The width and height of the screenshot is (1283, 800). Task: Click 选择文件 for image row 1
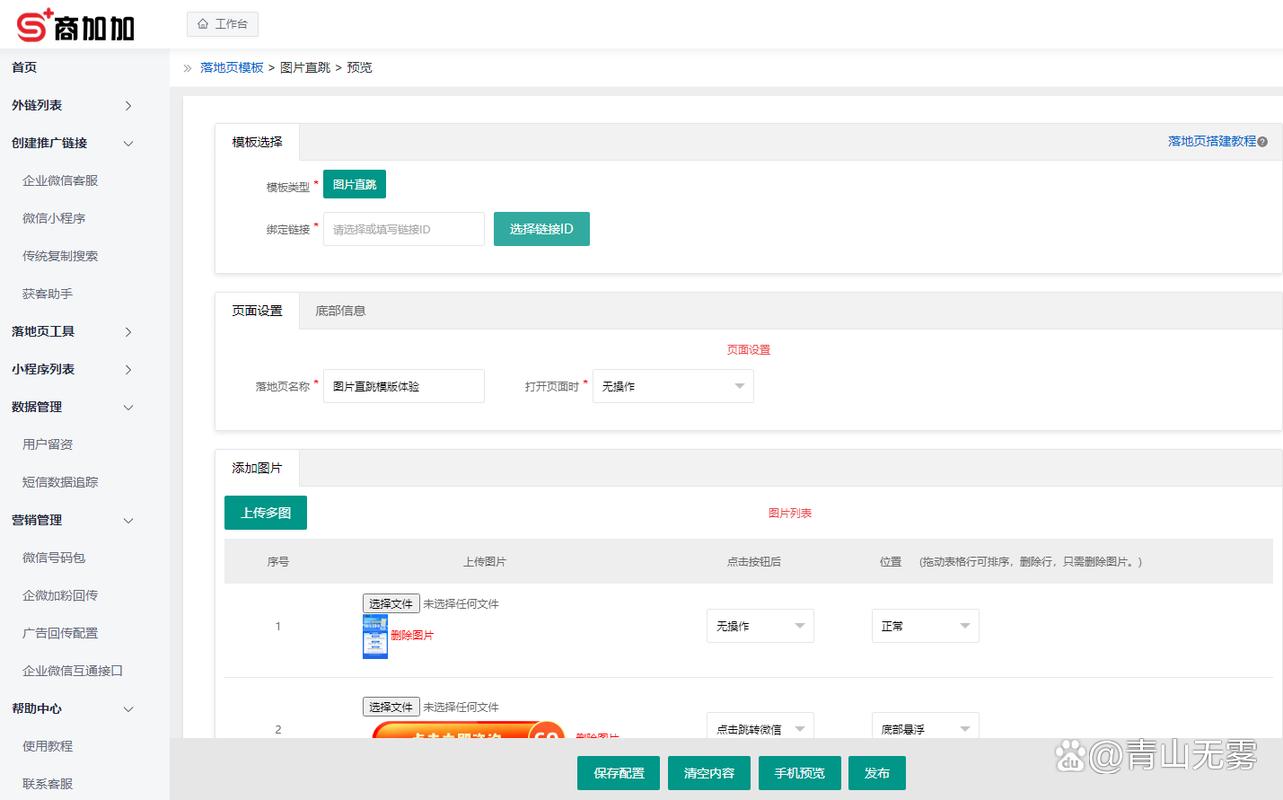click(391, 604)
